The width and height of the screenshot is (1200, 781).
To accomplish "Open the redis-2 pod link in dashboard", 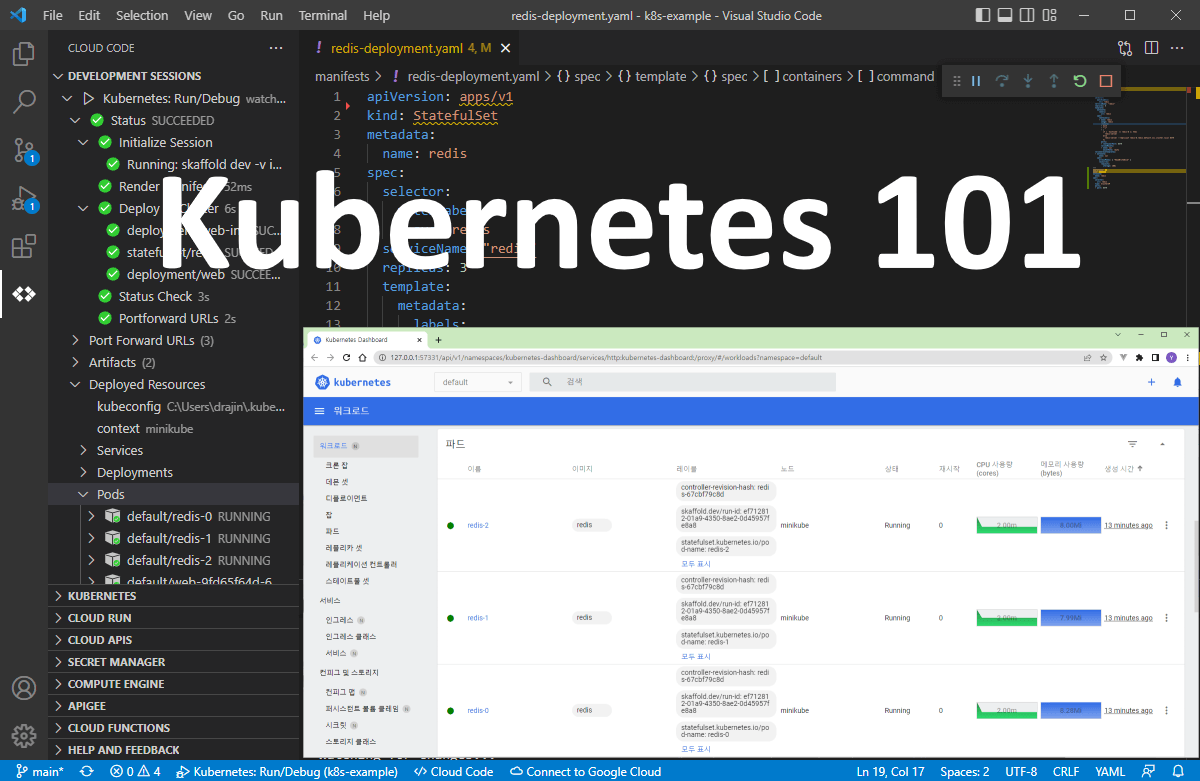I will pos(476,524).
